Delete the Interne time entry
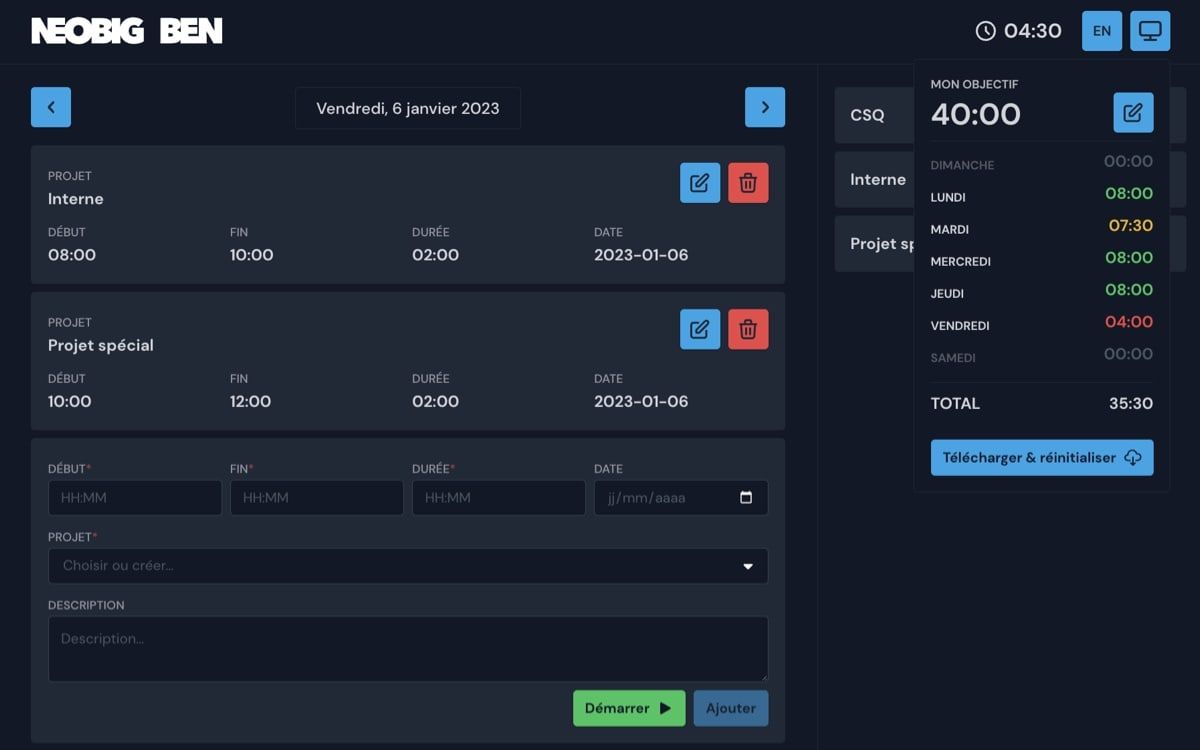 748,183
